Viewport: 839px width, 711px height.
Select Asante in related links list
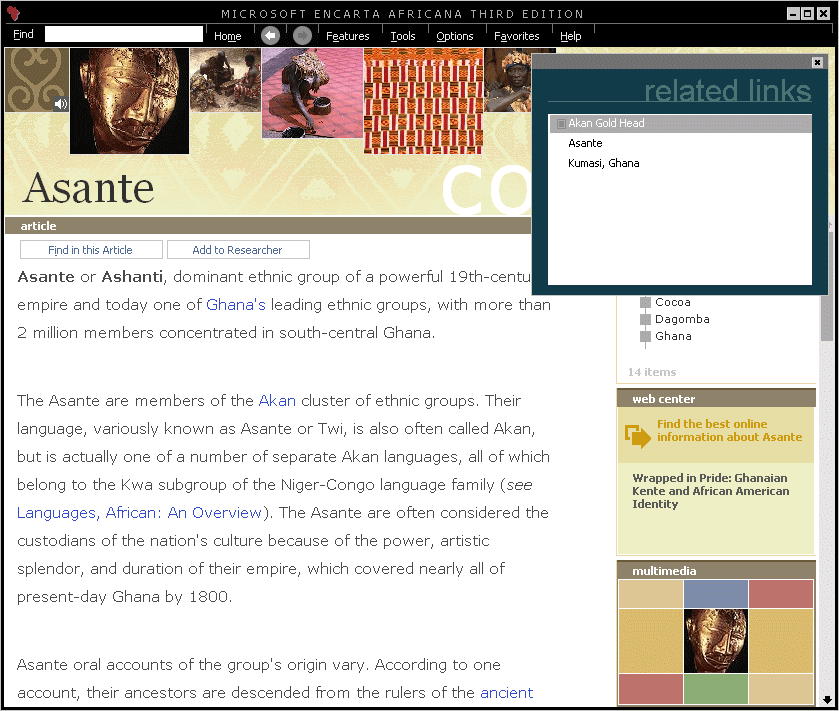coord(585,143)
